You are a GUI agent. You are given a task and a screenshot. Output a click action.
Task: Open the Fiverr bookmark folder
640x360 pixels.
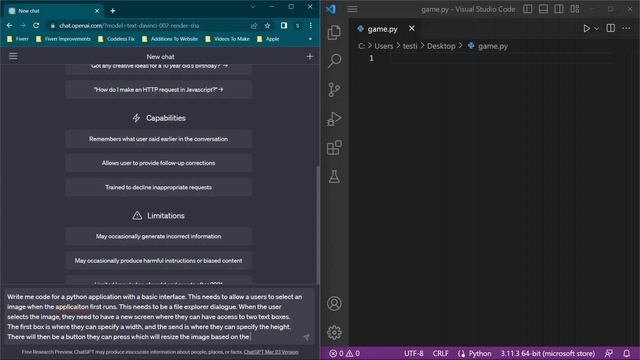pyautogui.click(x=18, y=39)
